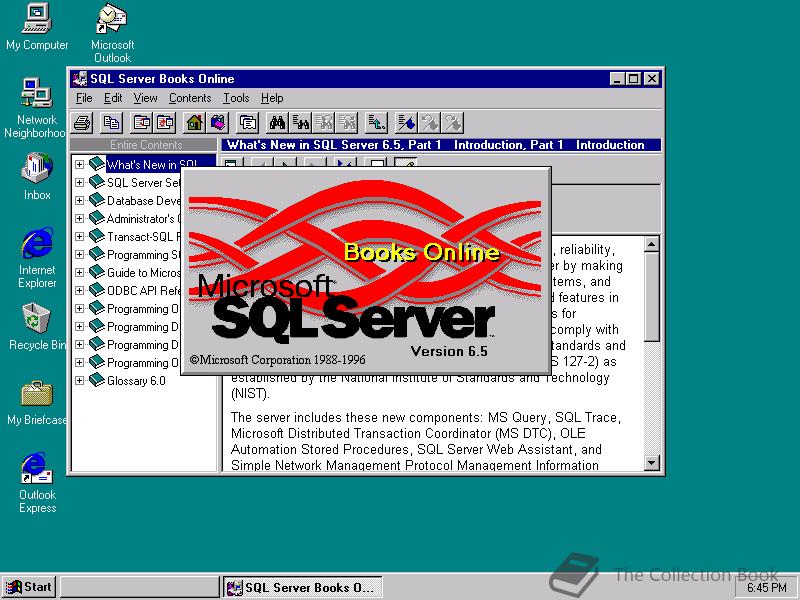800x600 pixels.
Task: Open the Contents menu
Action: click(x=190, y=98)
